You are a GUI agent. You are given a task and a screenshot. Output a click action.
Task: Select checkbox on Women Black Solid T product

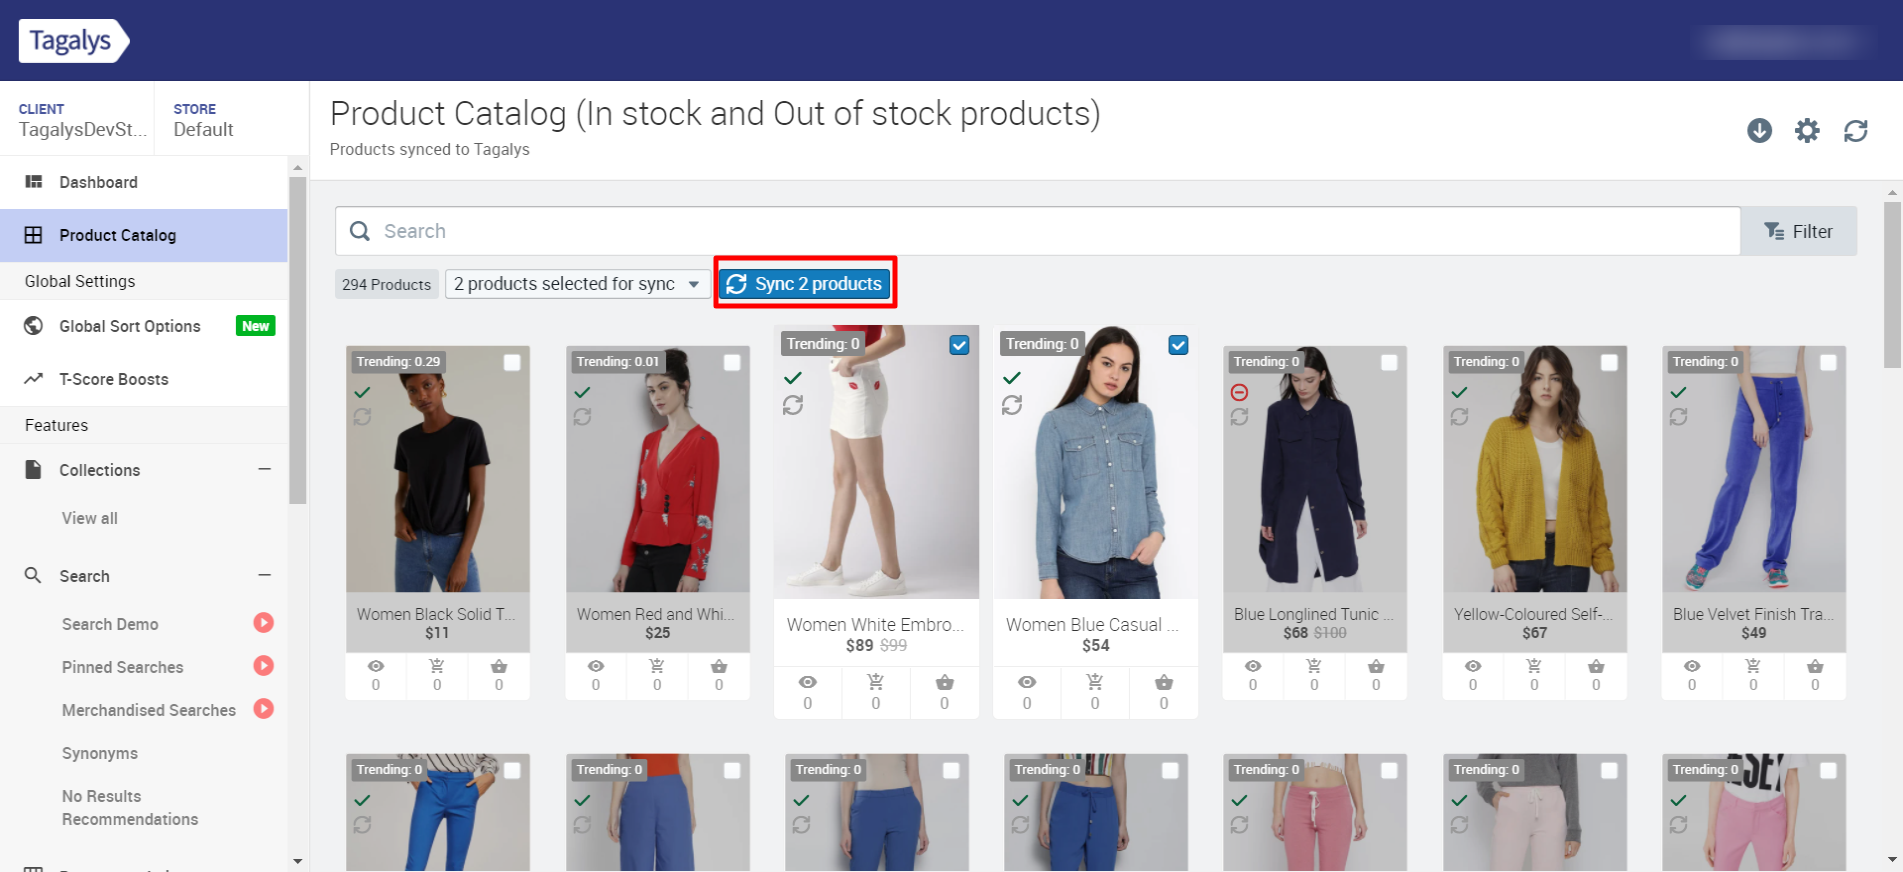click(x=512, y=362)
